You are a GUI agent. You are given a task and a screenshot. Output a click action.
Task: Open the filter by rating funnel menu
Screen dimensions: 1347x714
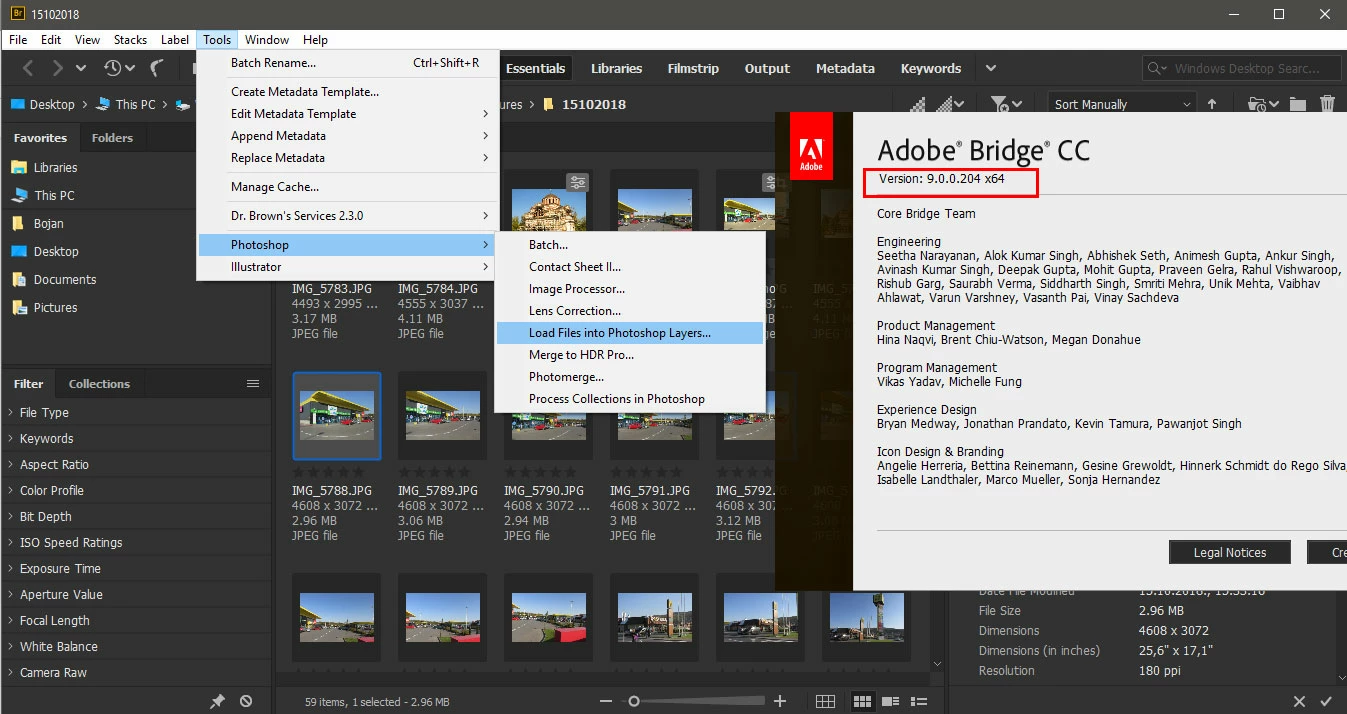1005,104
